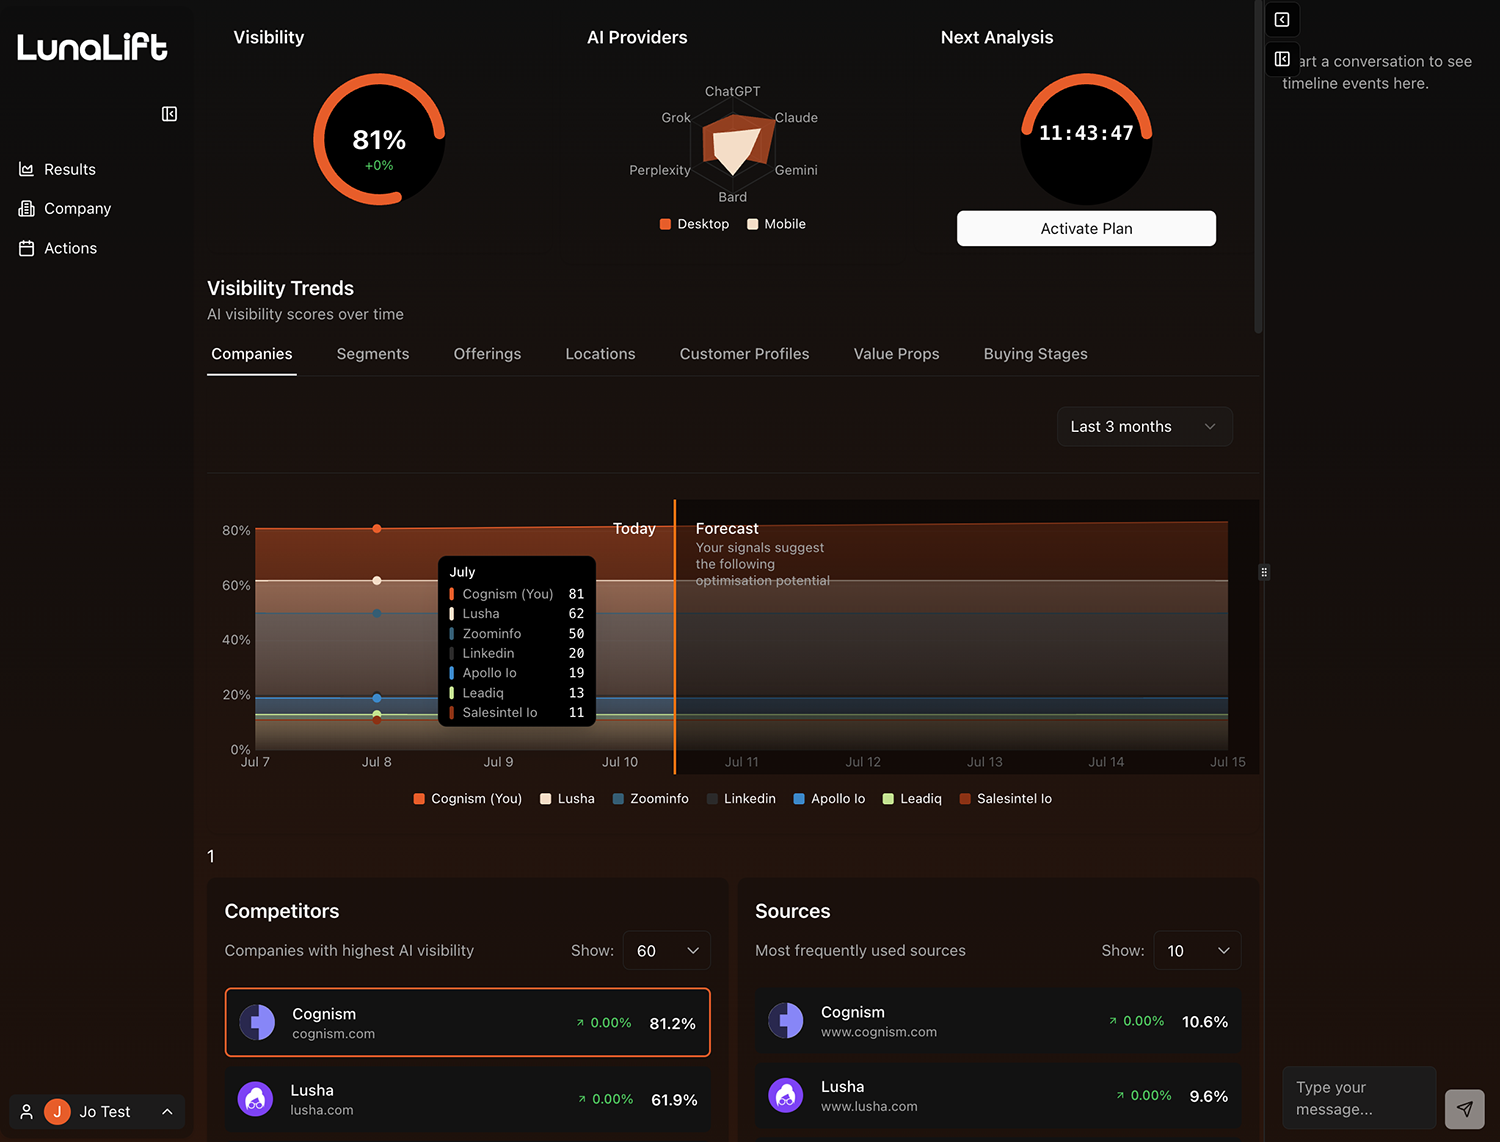Open the Last 3 months dropdown
This screenshot has height=1142, width=1500.
[1144, 427]
